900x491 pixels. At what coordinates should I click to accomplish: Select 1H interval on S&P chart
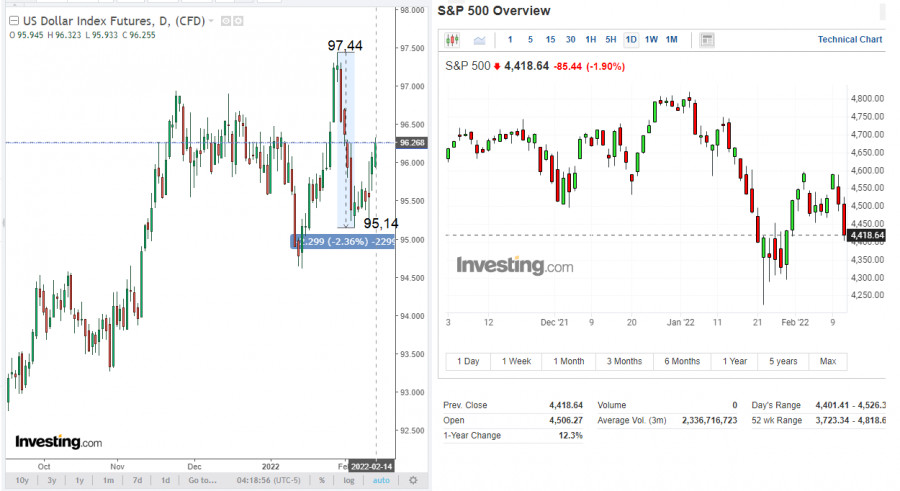pyautogui.click(x=591, y=40)
